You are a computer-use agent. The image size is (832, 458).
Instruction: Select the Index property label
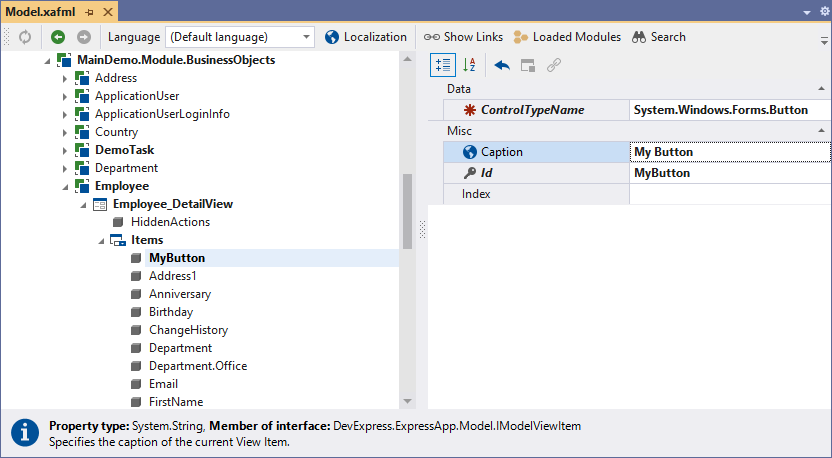click(x=476, y=194)
